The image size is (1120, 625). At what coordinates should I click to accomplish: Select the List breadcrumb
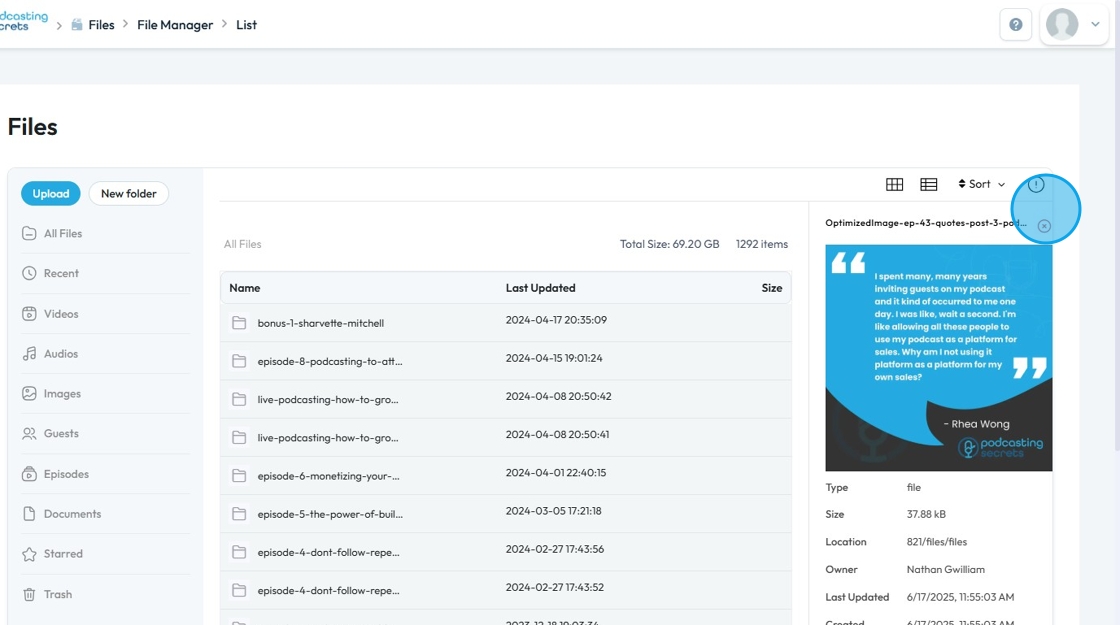click(x=246, y=25)
